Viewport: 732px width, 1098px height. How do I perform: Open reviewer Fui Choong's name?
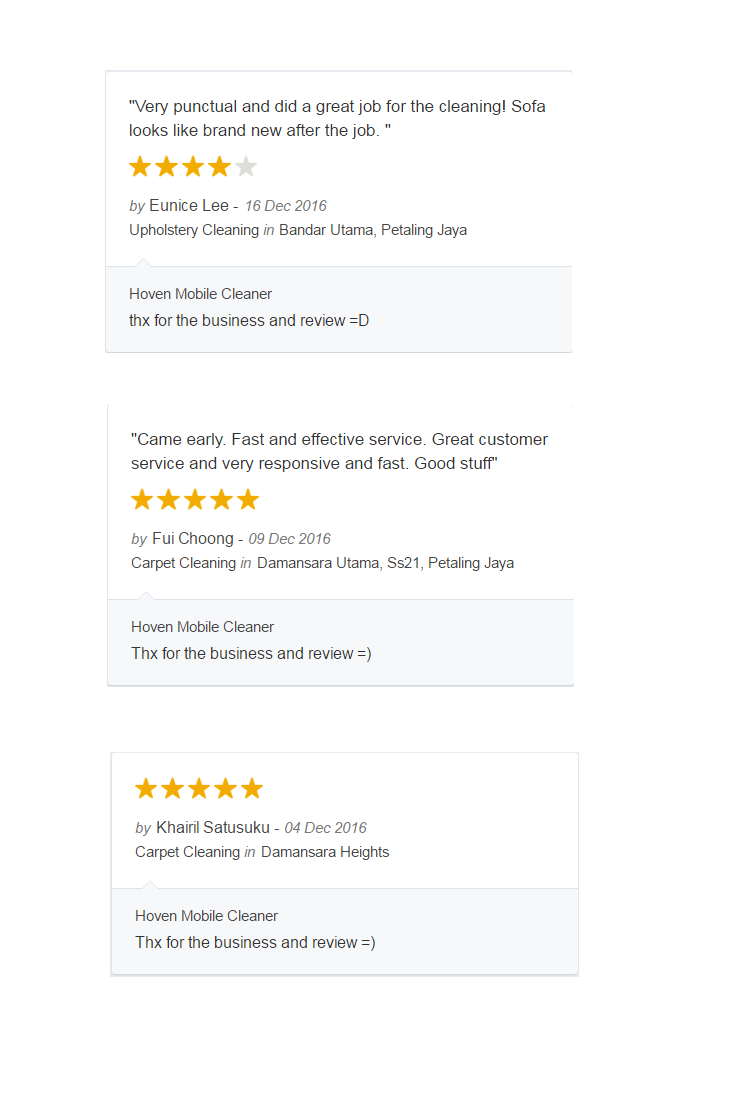(192, 539)
